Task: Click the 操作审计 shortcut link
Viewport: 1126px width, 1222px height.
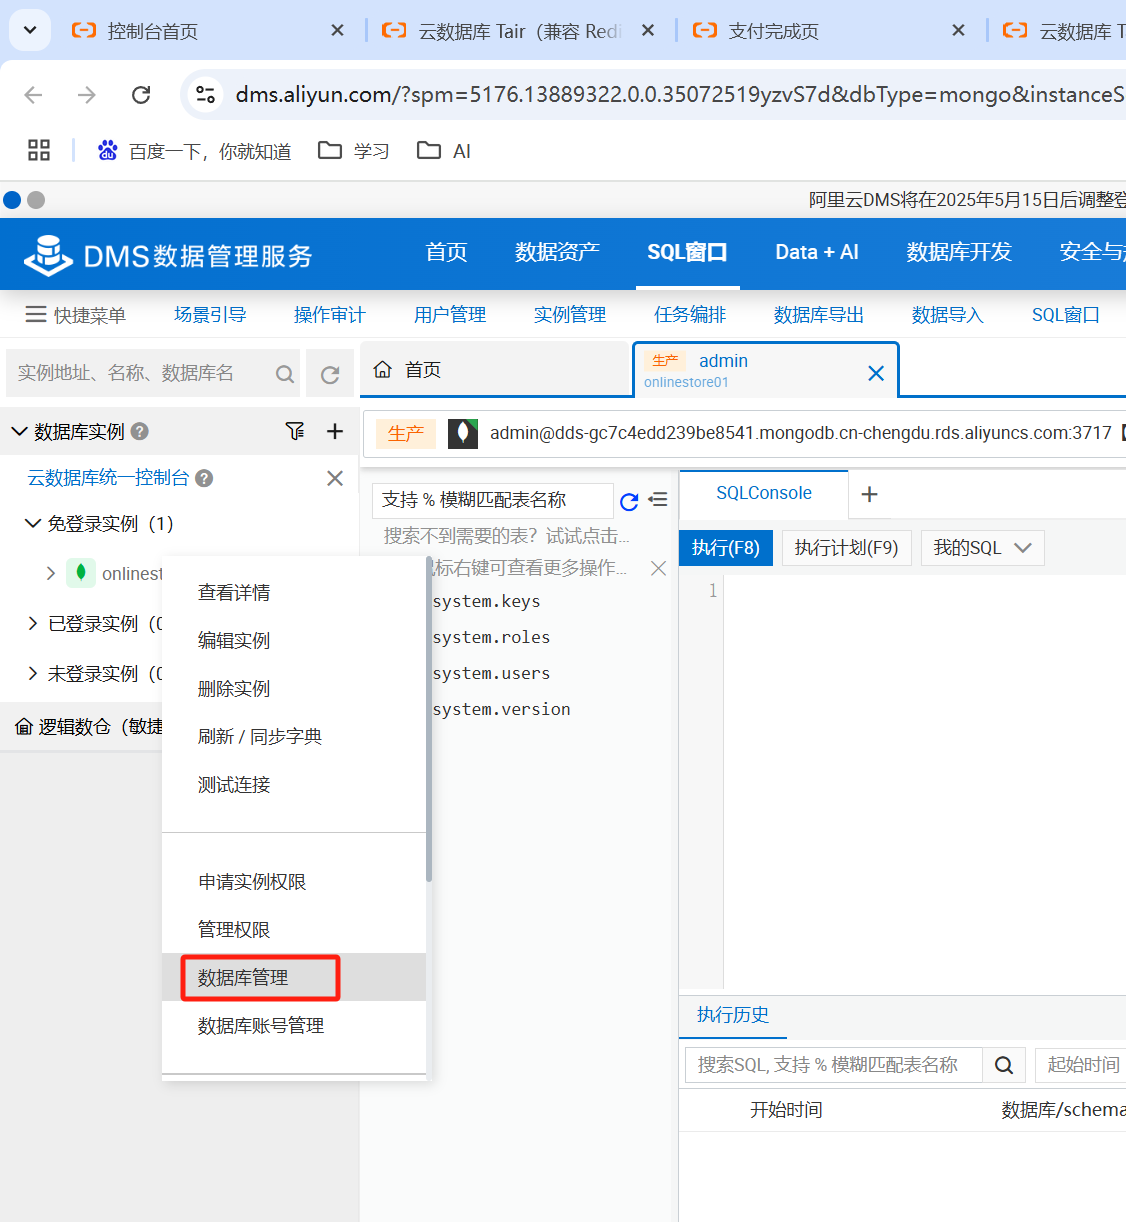Action: point(330,315)
